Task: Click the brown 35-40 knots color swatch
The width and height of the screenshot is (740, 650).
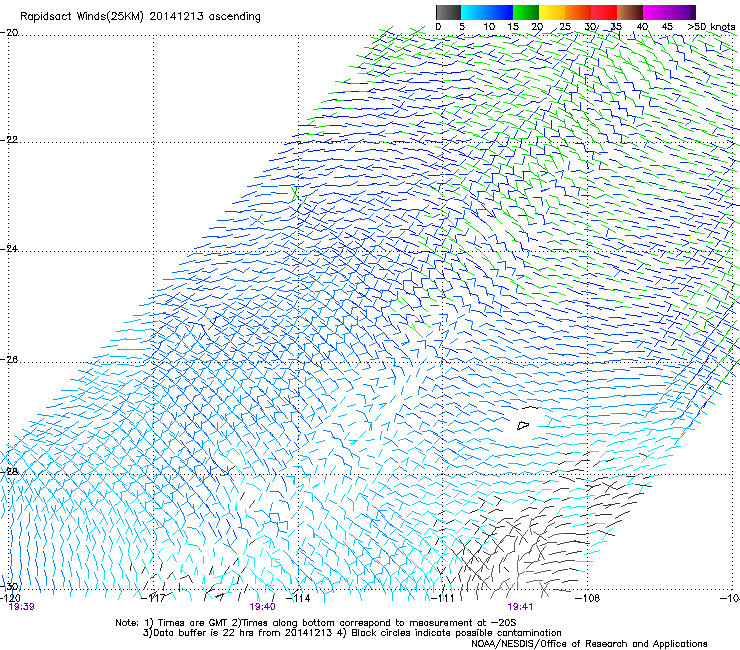Action: 630,12
